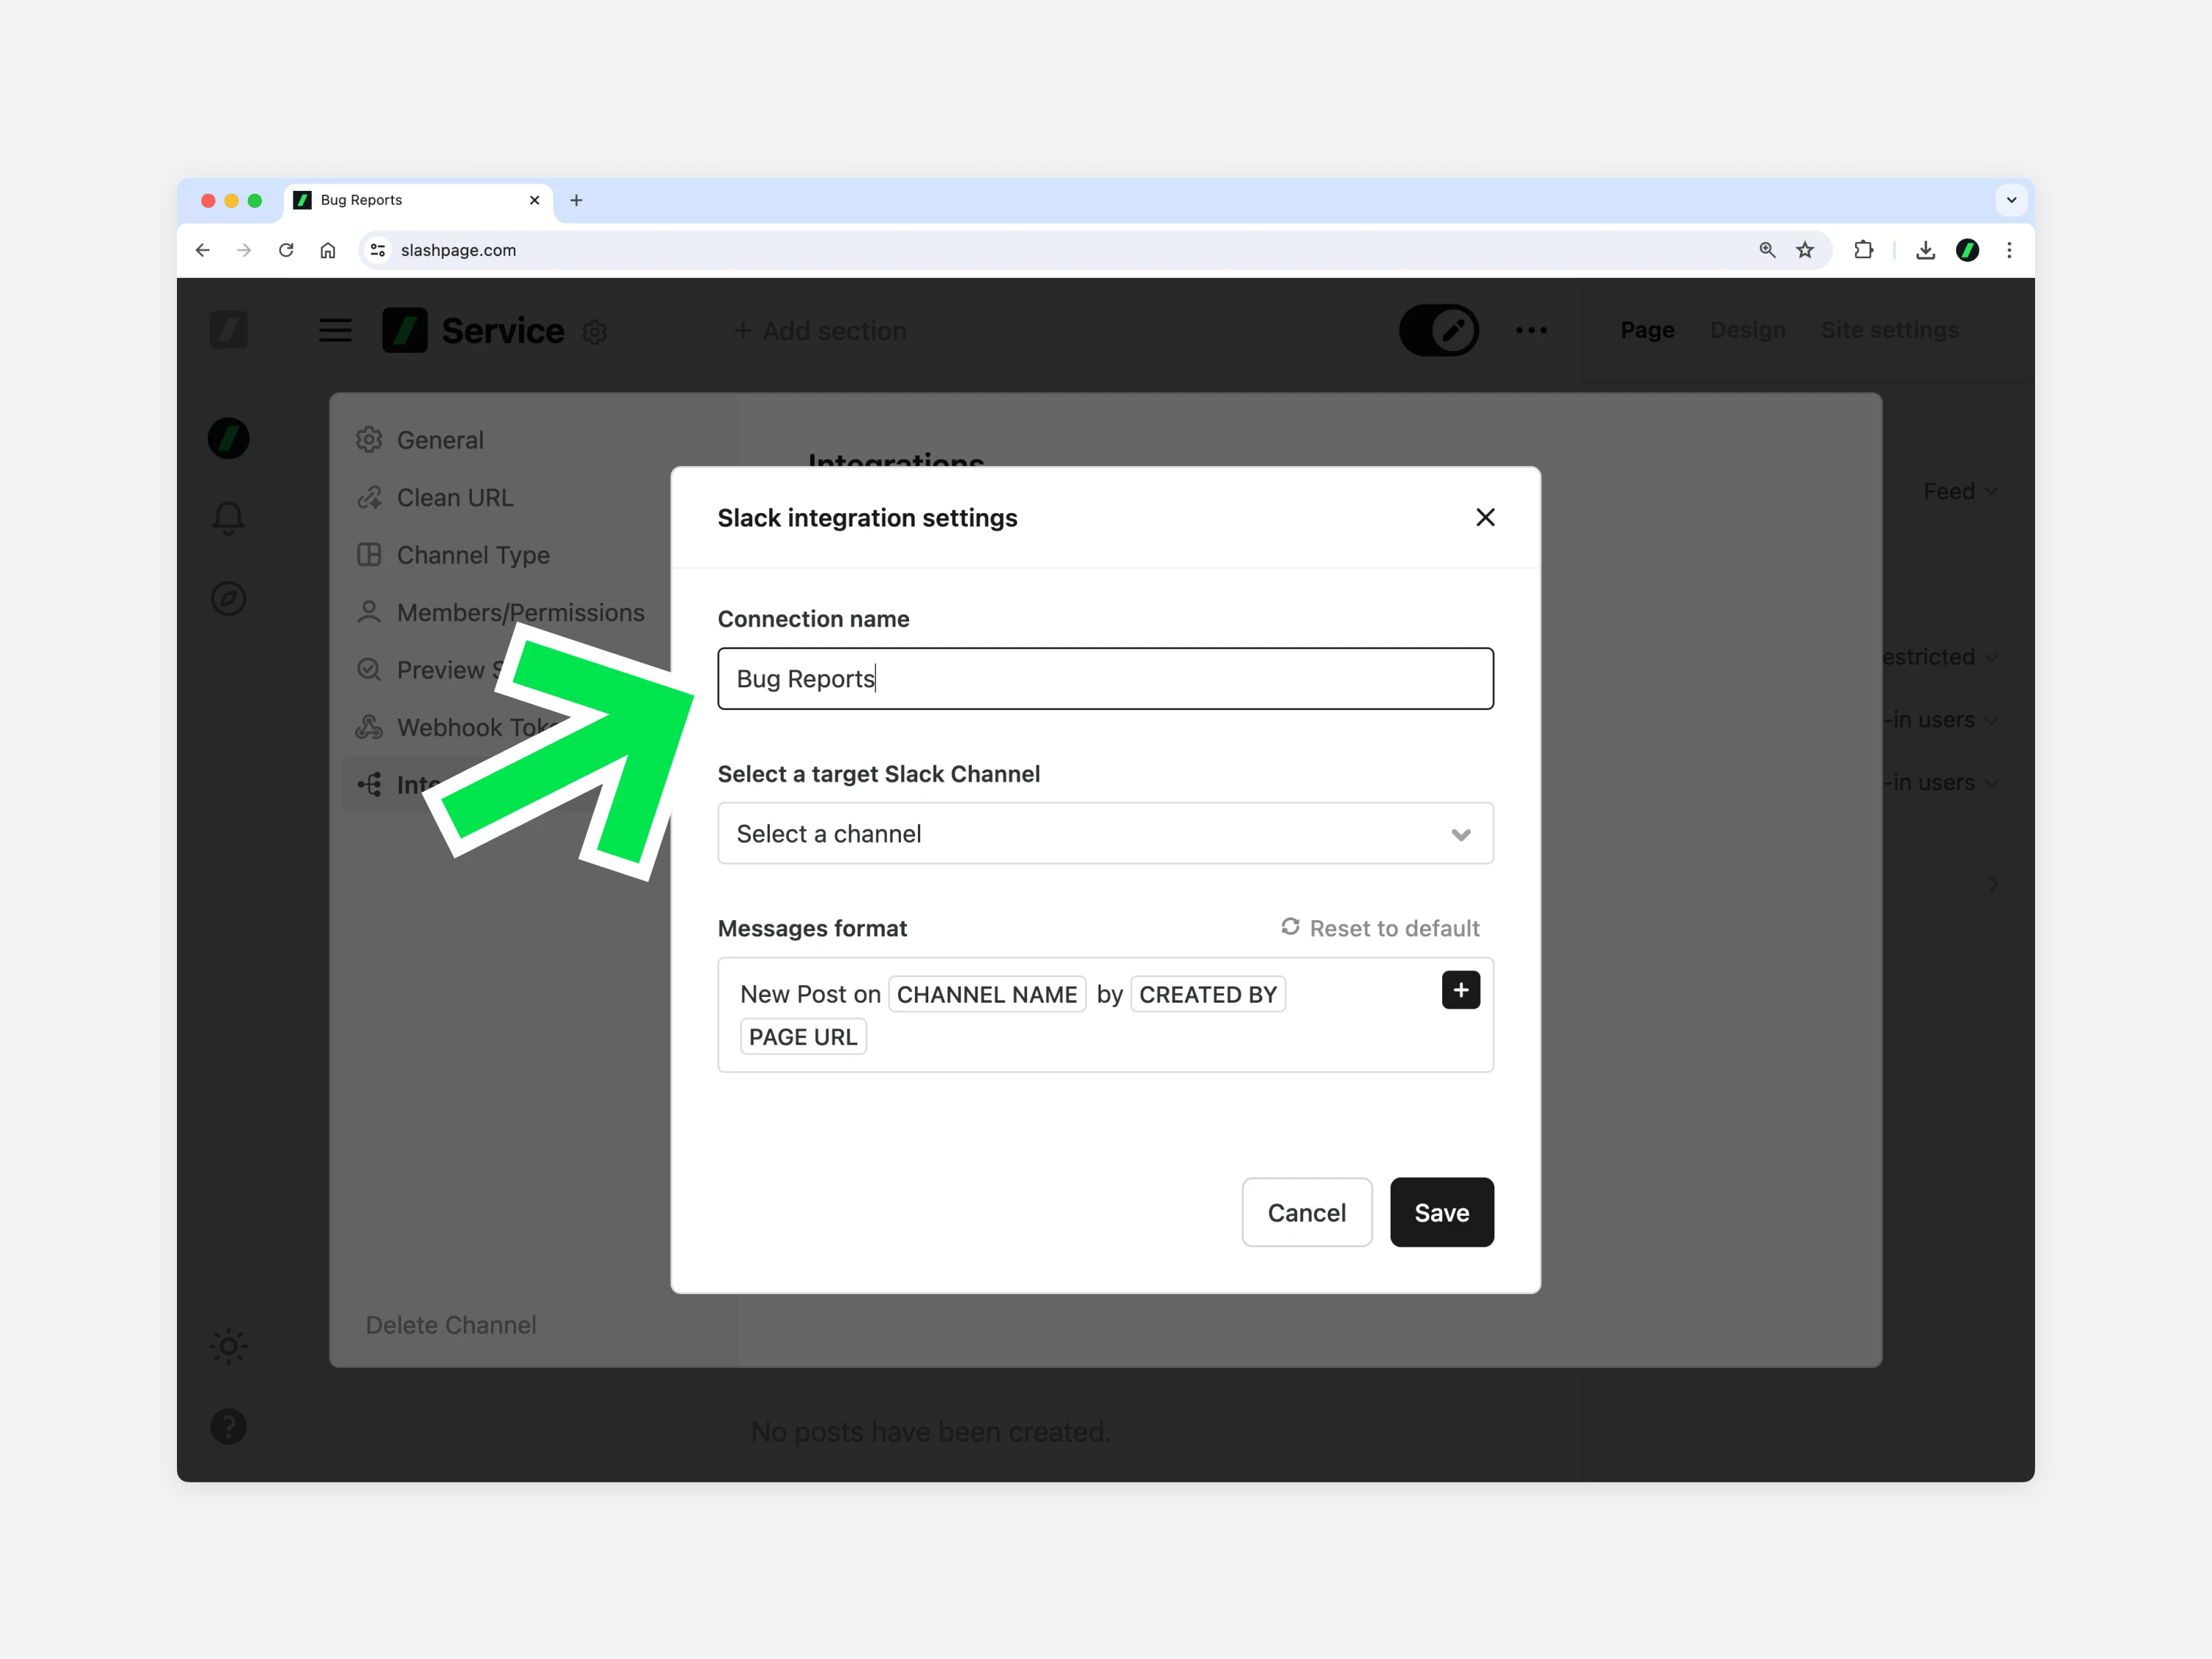Open the browser downloads

1925,250
